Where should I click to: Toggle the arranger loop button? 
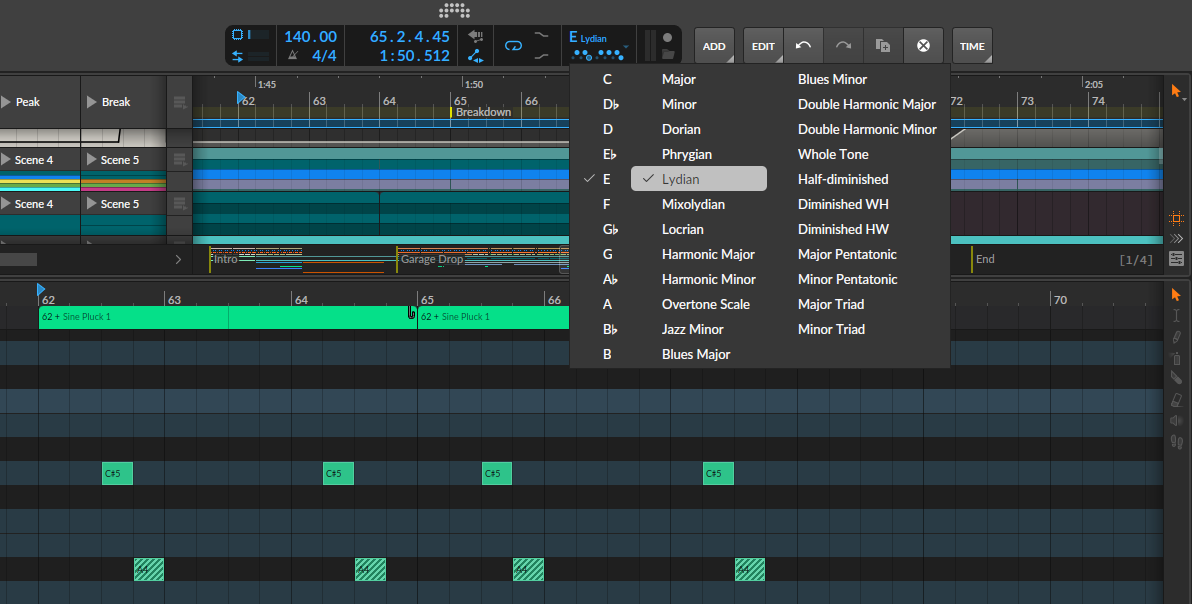(513, 46)
